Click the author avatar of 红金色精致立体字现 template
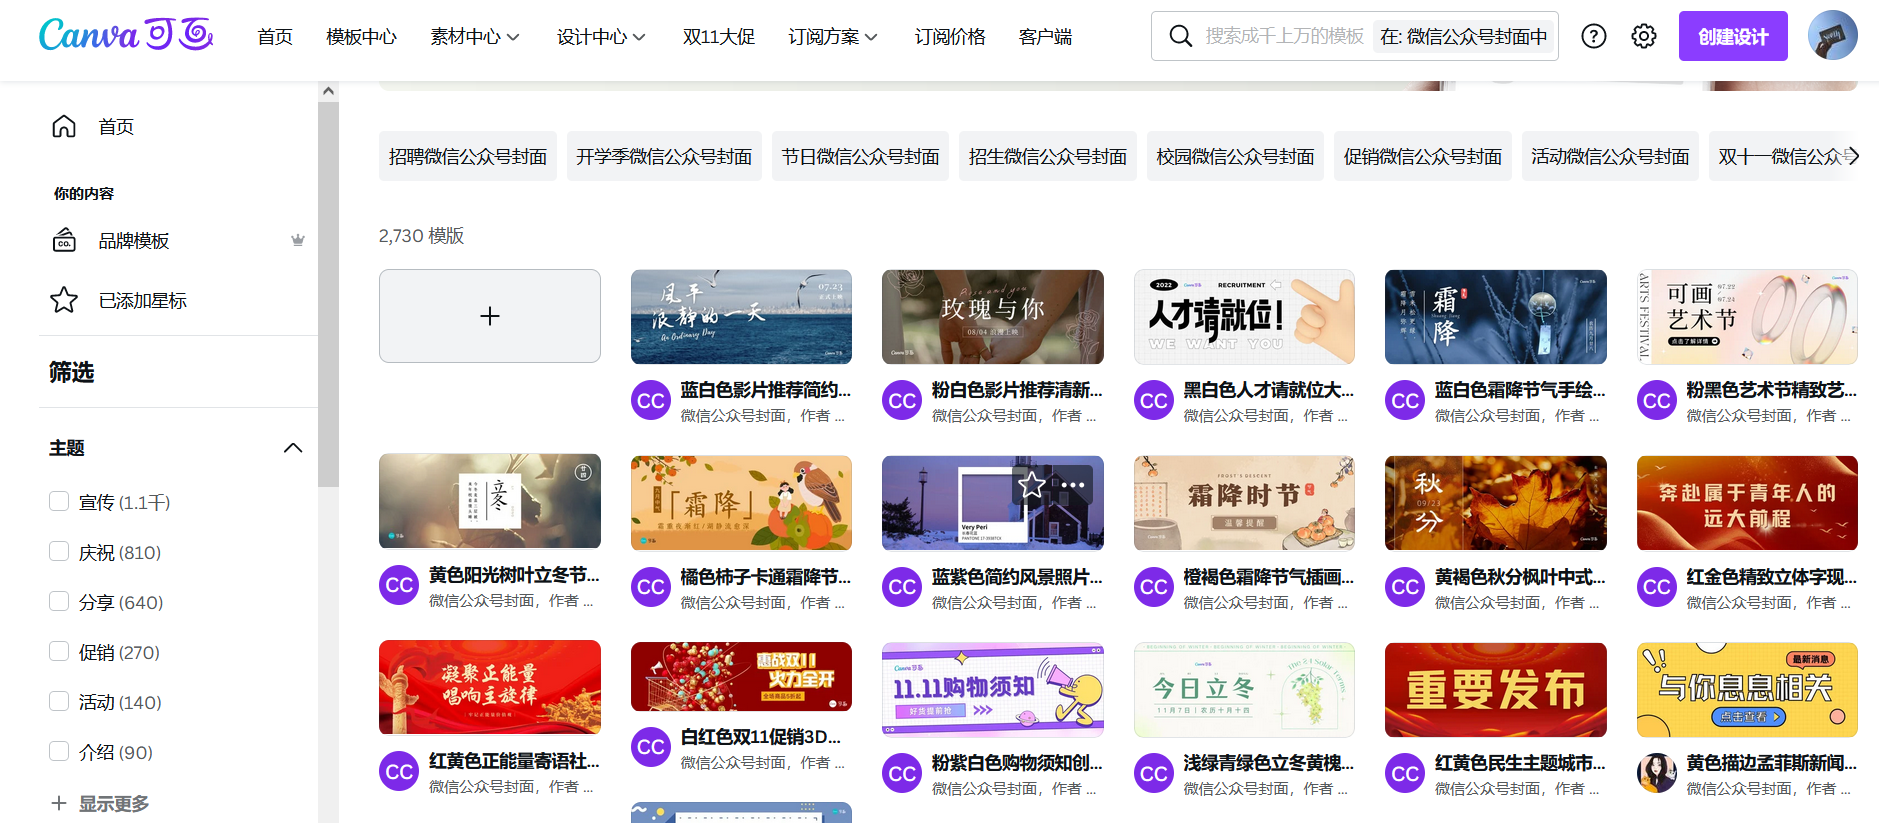 click(1657, 587)
